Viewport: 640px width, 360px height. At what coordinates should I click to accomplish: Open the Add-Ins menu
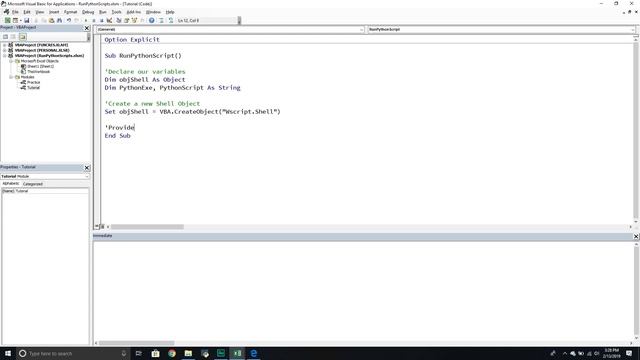(x=134, y=12)
